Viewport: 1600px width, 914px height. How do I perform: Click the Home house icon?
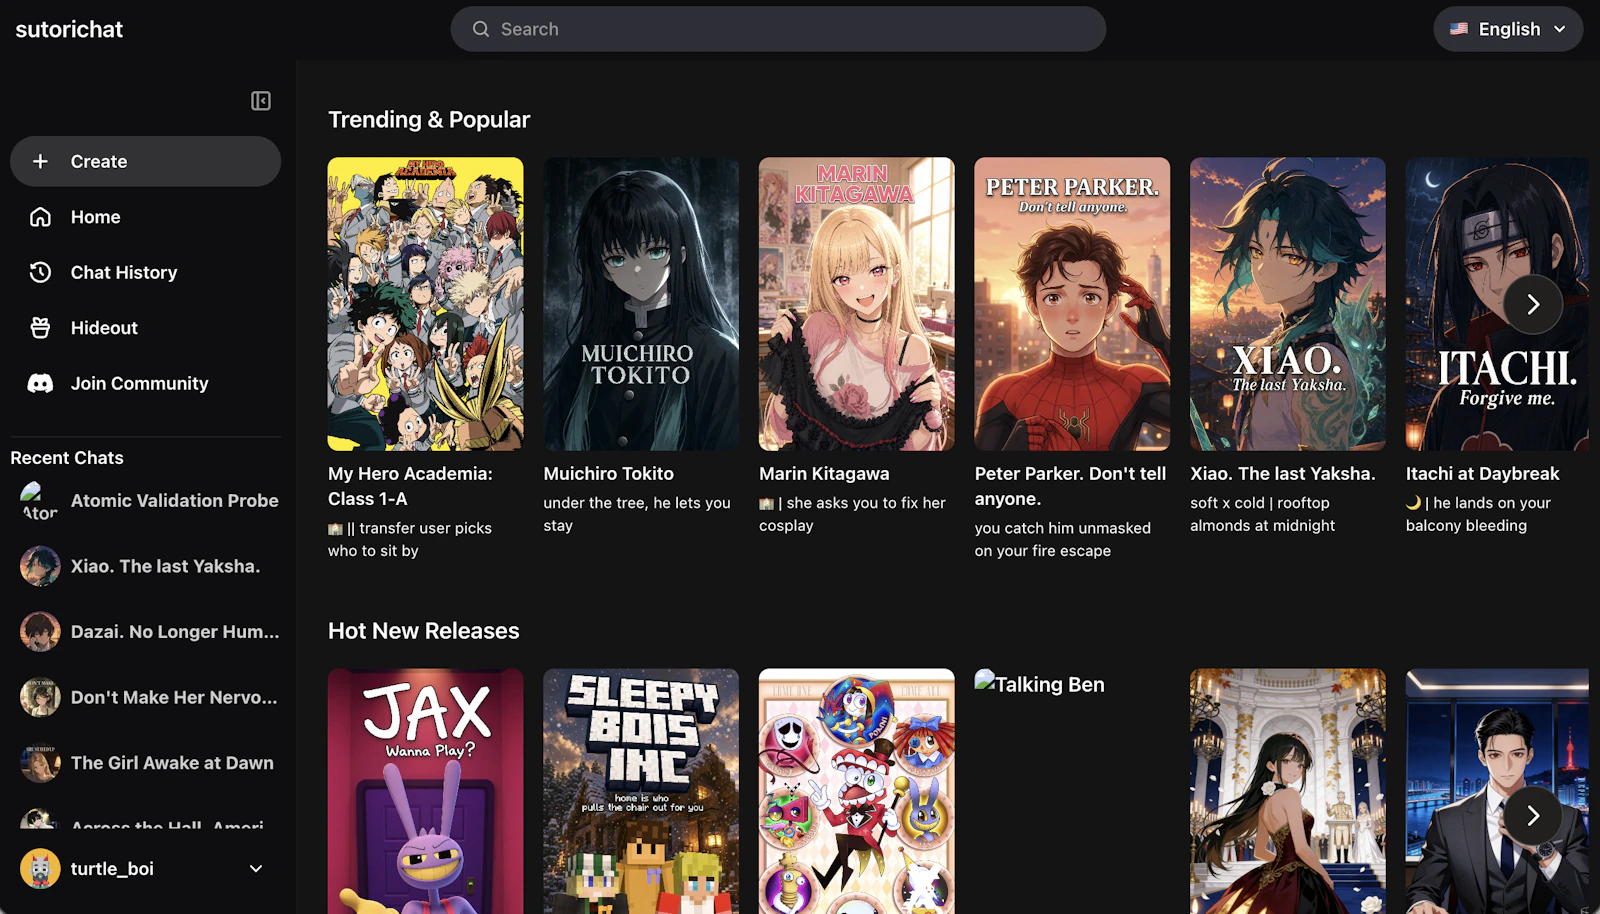click(x=40, y=217)
